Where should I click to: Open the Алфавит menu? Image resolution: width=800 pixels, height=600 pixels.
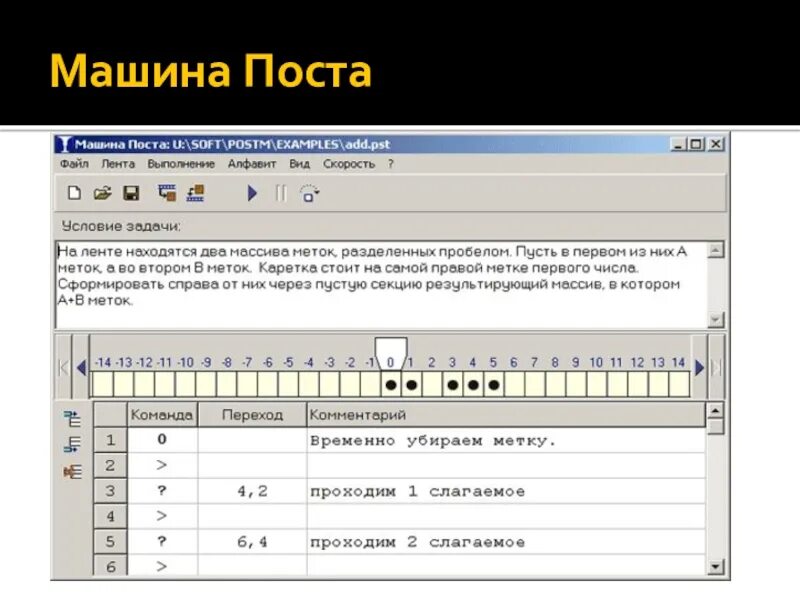[252, 164]
